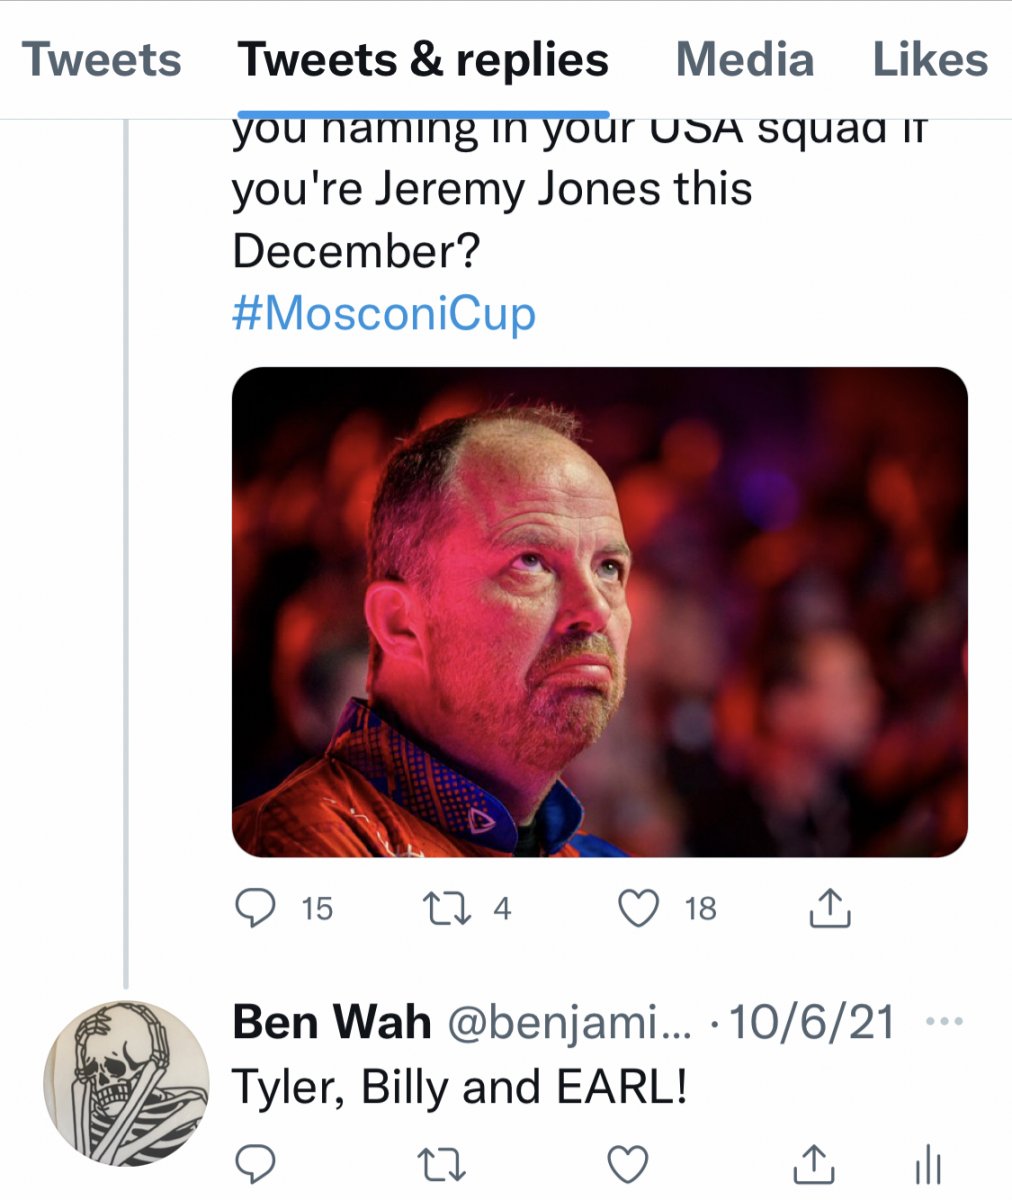Click the Ben Wah display name

331,1023
